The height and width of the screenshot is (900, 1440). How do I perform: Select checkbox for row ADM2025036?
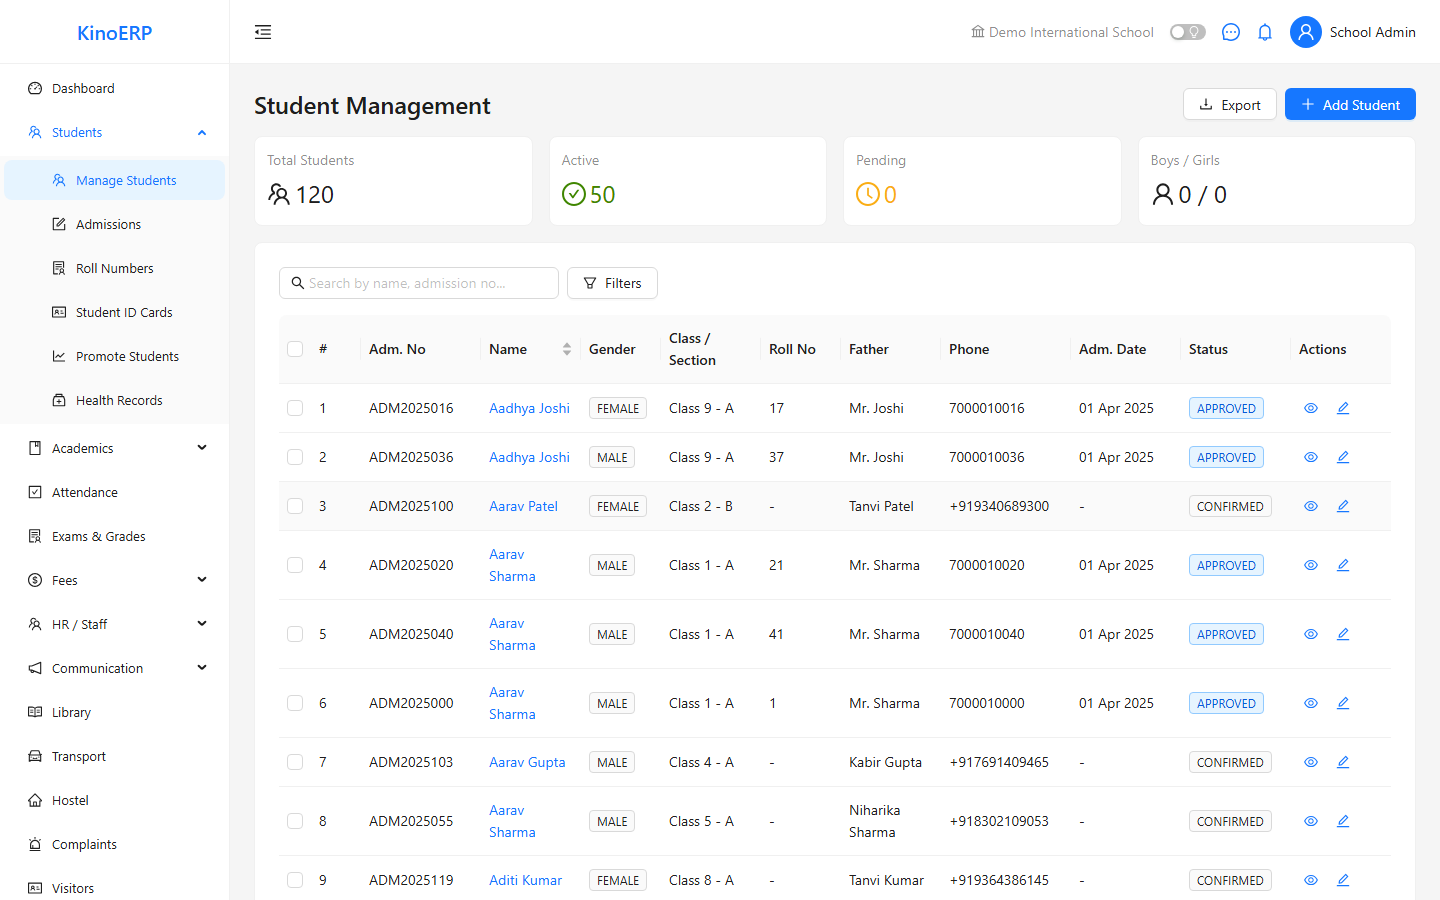[x=295, y=457]
